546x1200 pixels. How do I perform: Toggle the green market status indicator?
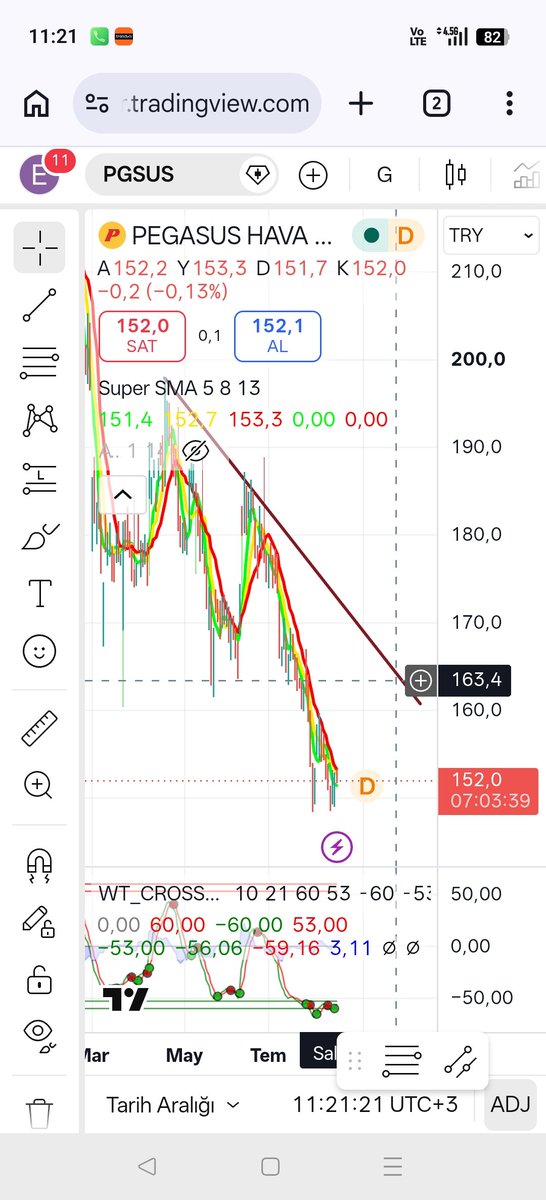click(371, 236)
